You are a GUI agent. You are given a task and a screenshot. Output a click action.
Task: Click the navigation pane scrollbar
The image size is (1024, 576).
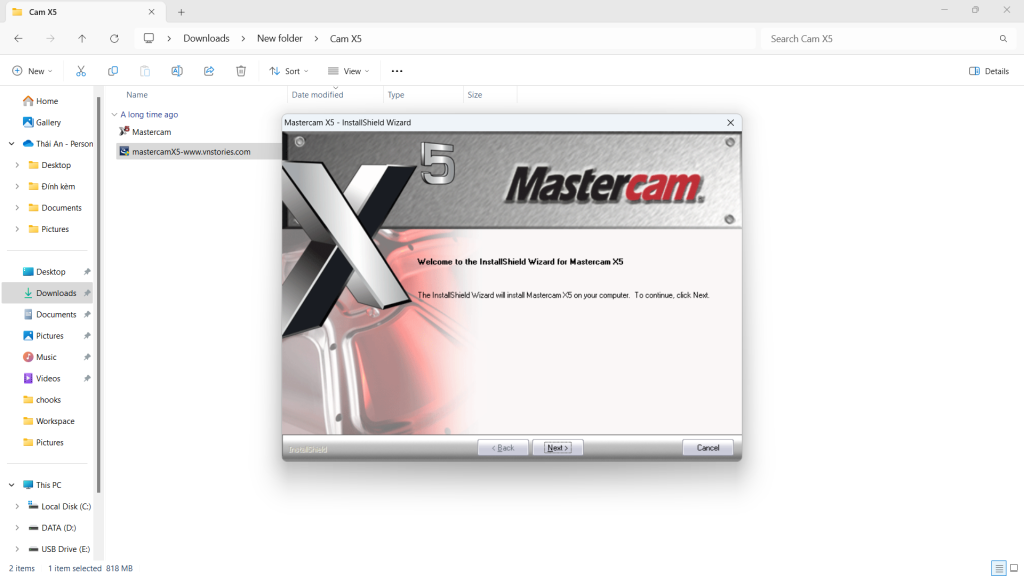pyautogui.click(x=99, y=294)
